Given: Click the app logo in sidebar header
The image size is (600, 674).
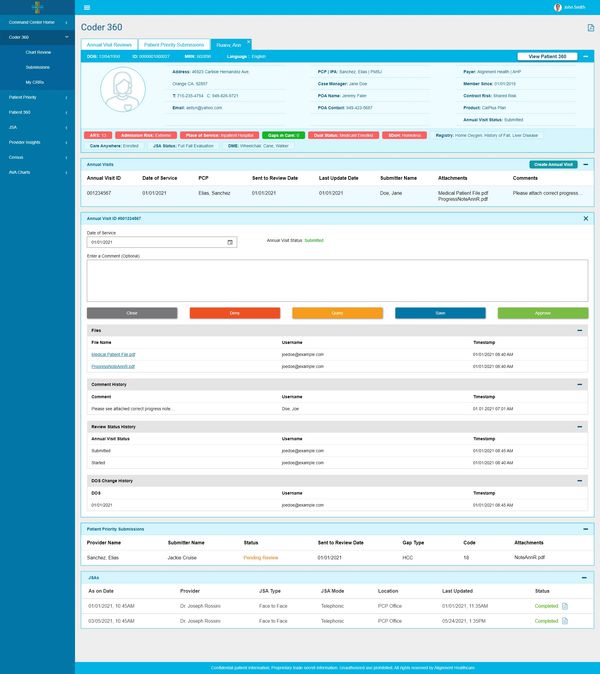Looking at the screenshot, I should point(37,7).
